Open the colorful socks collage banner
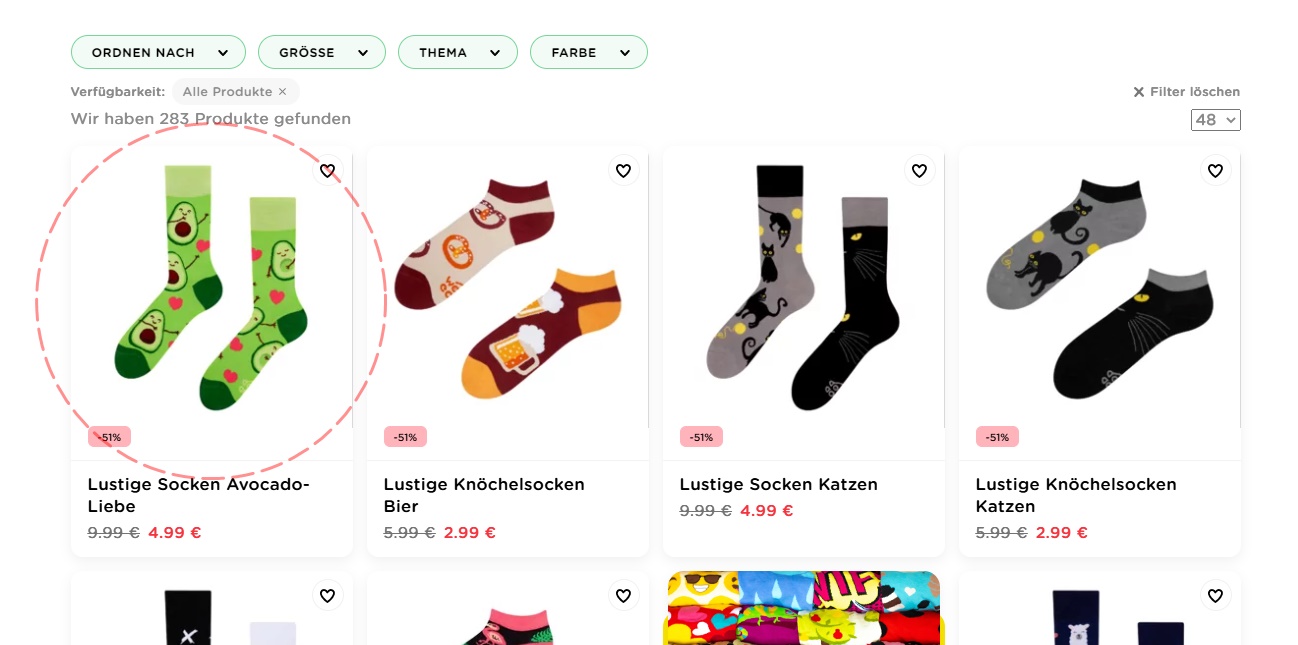Image resolution: width=1298 pixels, height=645 pixels. tap(803, 608)
